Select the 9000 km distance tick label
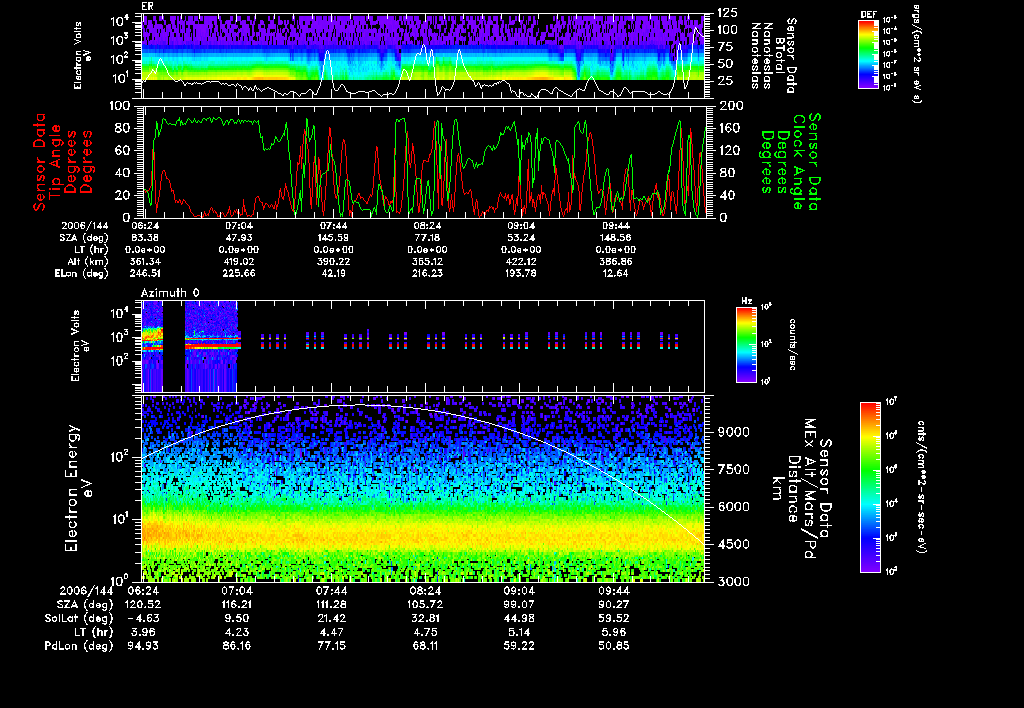1024x708 pixels. [x=734, y=432]
